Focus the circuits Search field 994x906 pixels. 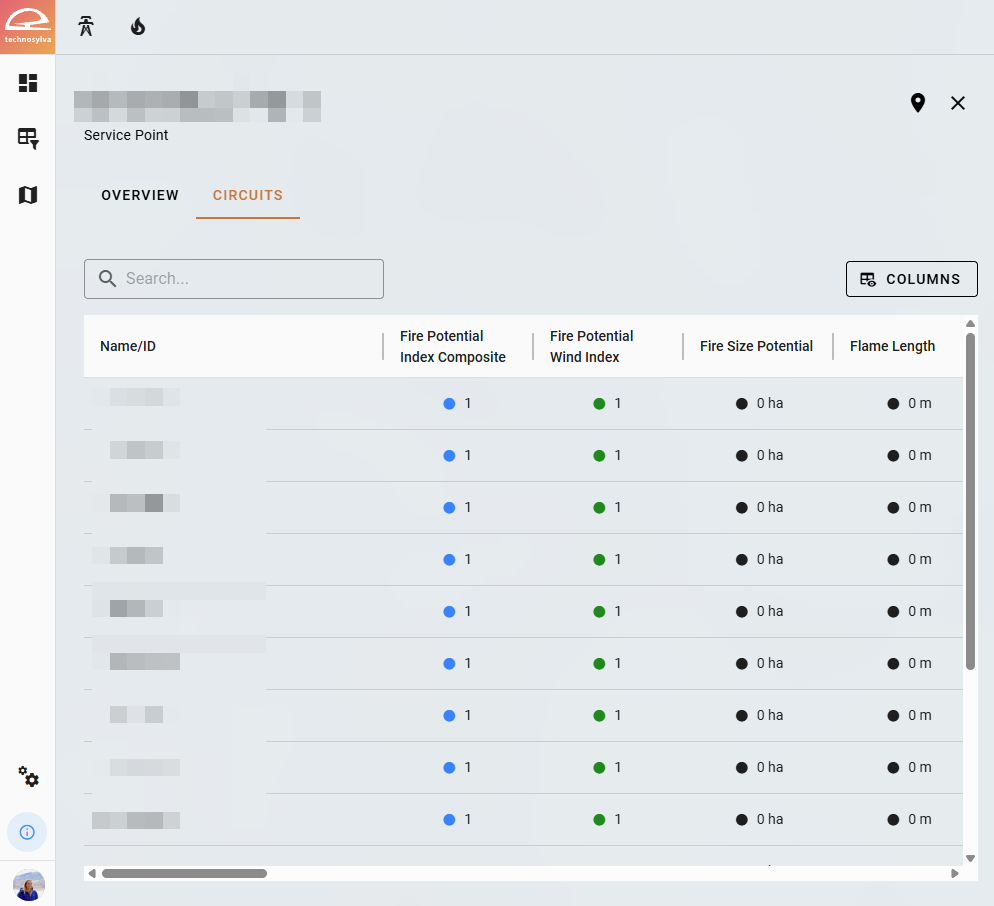[x=234, y=279]
